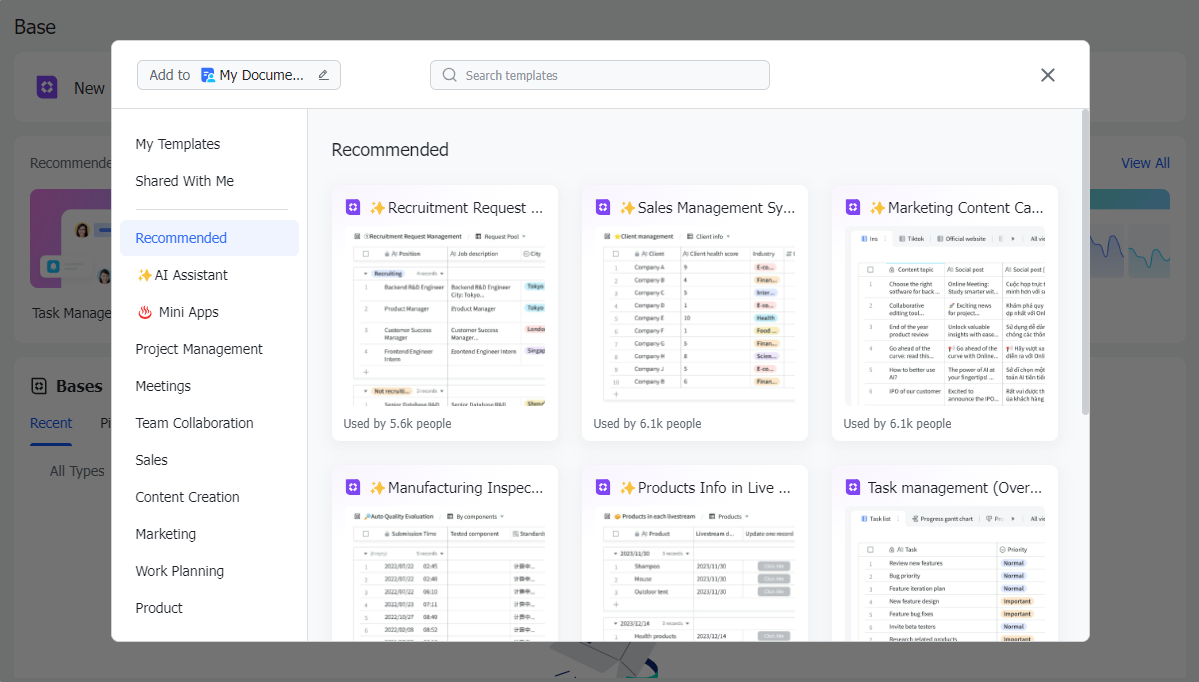Click Manufacturing Inspection preview thumbnail
The width and height of the screenshot is (1199, 682).
point(445,573)
